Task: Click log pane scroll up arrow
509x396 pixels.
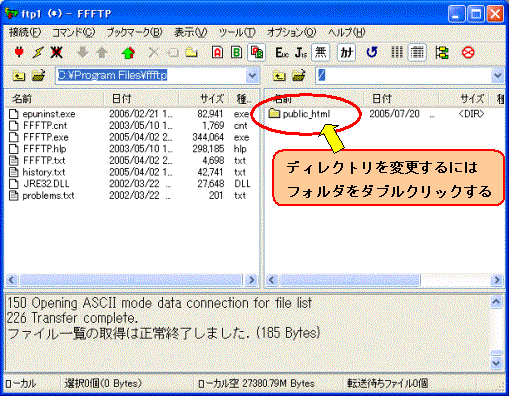Action: [496, 302]
